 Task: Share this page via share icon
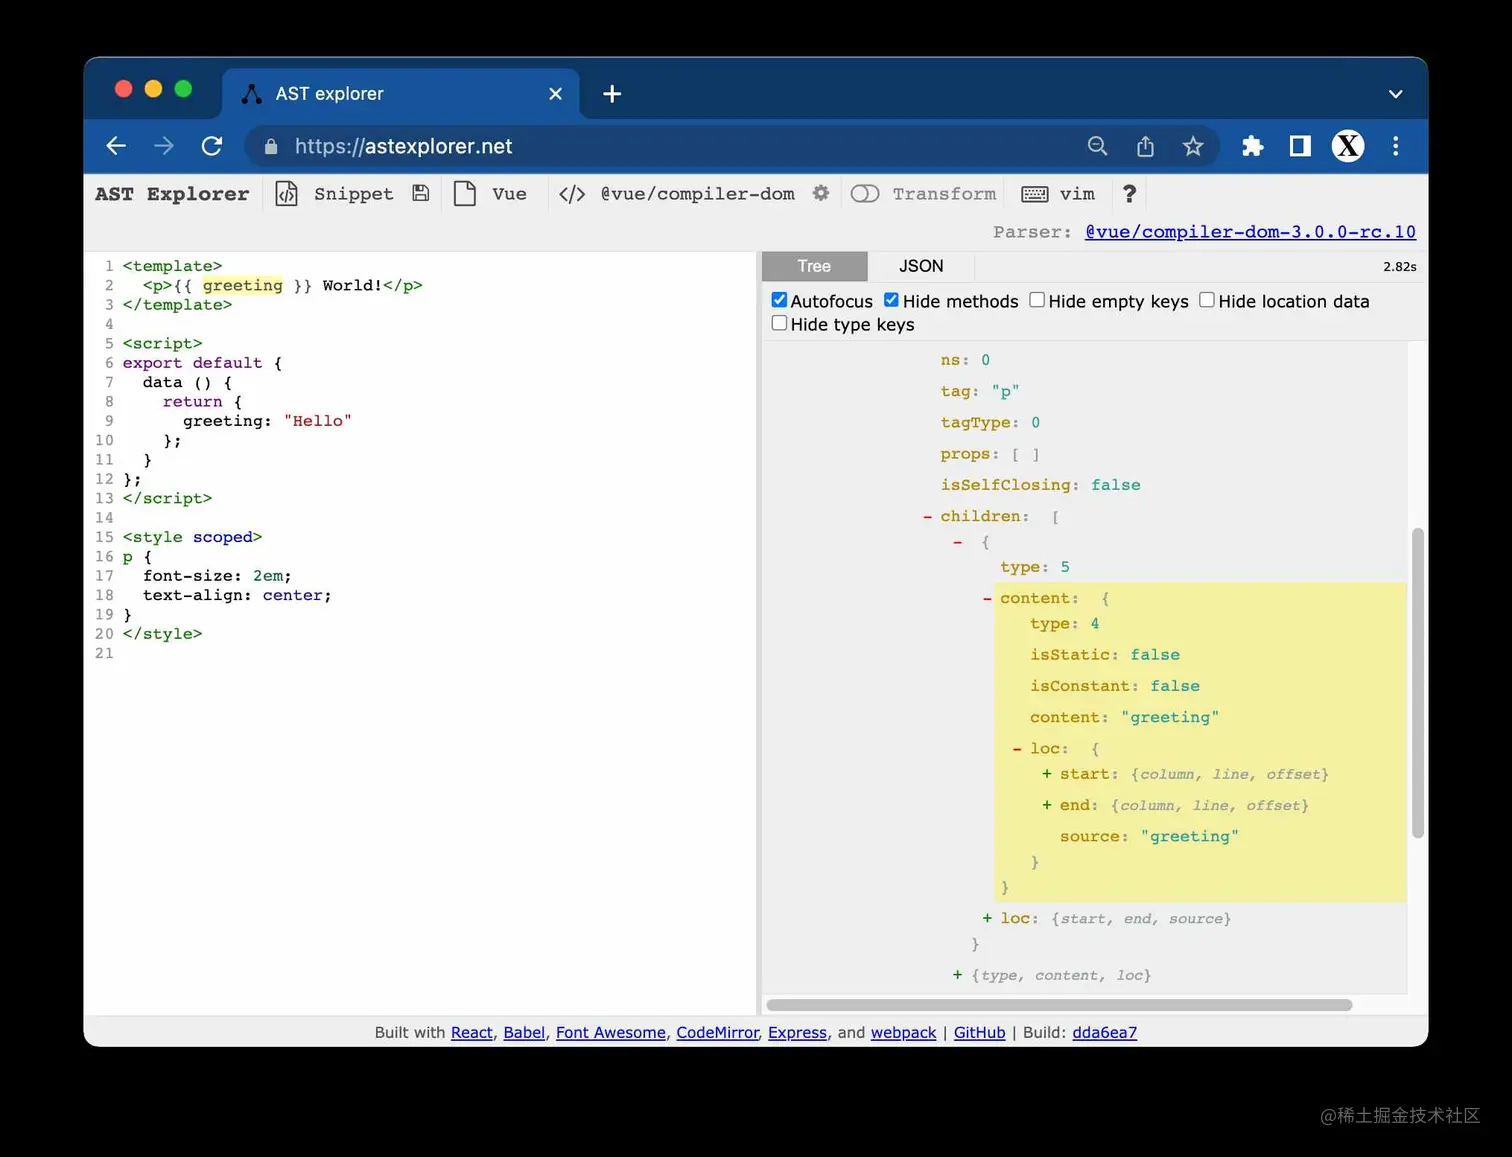1145,146
